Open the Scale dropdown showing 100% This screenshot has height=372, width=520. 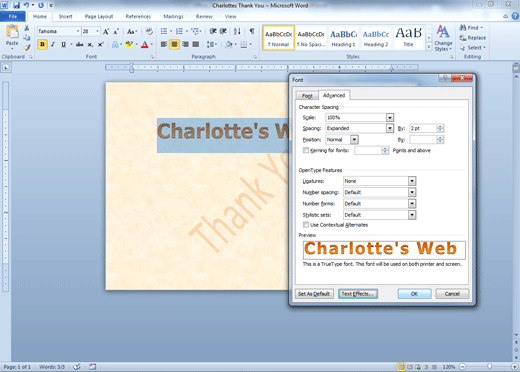(390, 117)
